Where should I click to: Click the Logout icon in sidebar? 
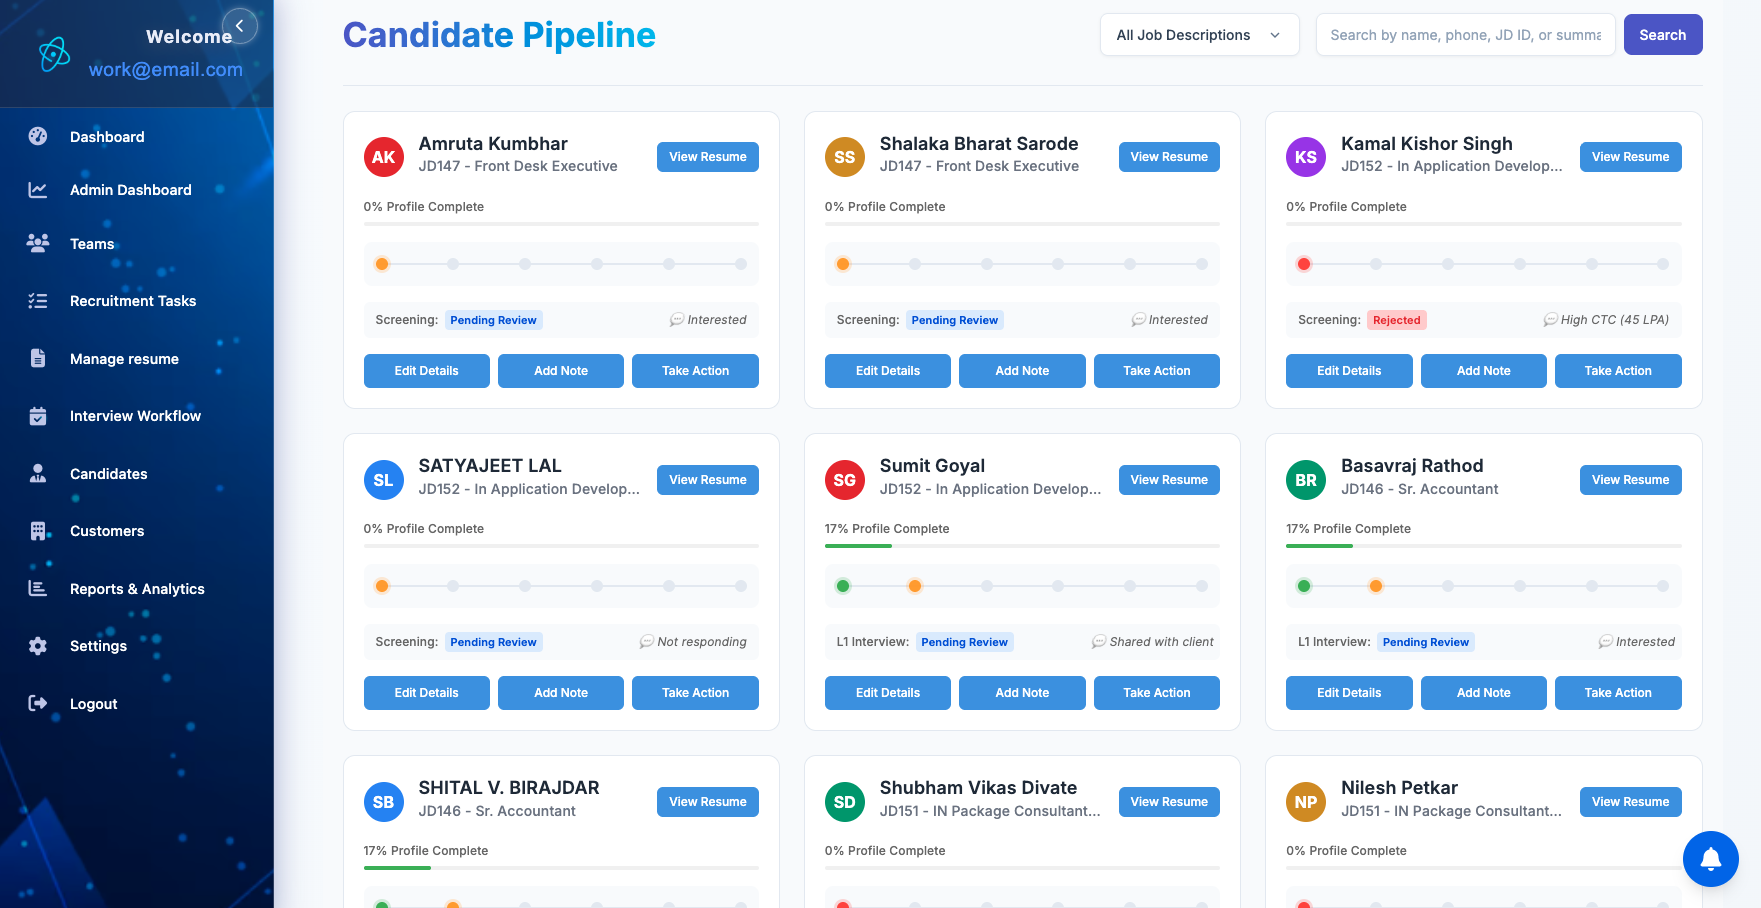38,703
